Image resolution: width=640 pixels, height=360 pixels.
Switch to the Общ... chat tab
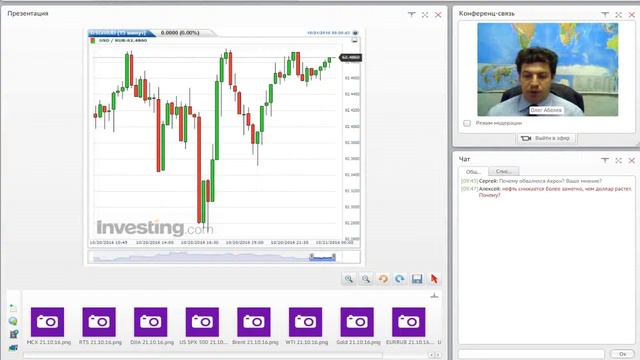(x=473, y=171)
